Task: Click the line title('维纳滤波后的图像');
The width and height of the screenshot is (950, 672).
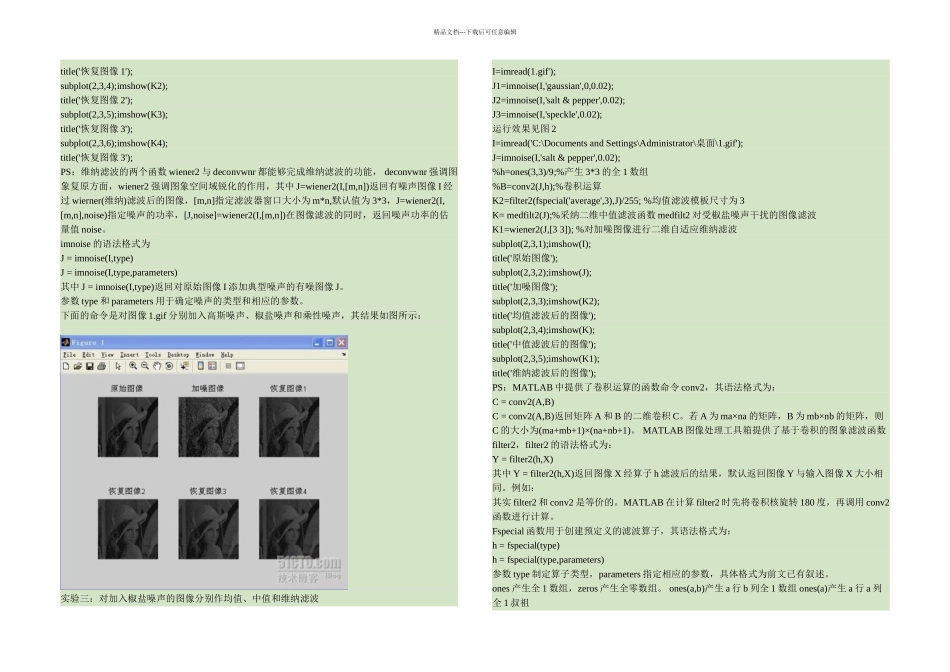Action: click(543, 373)
